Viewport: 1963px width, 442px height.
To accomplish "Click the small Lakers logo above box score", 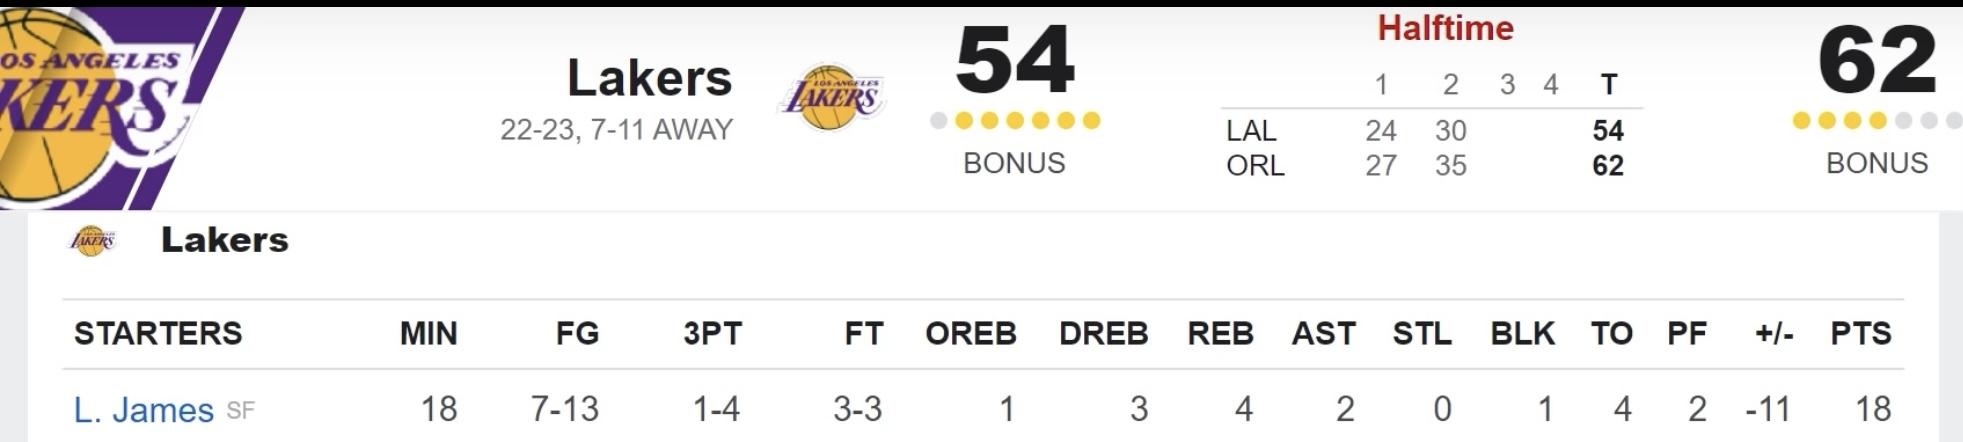I will (92, 240).
